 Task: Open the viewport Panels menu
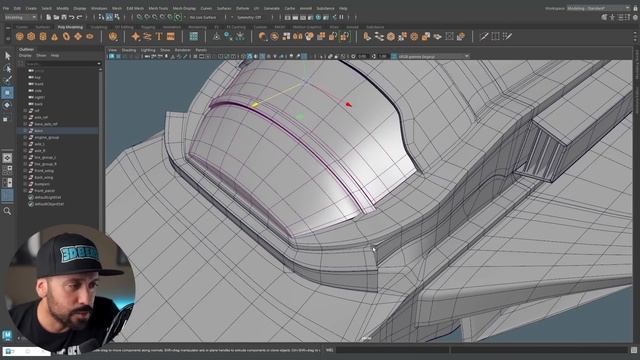[201, 50]
